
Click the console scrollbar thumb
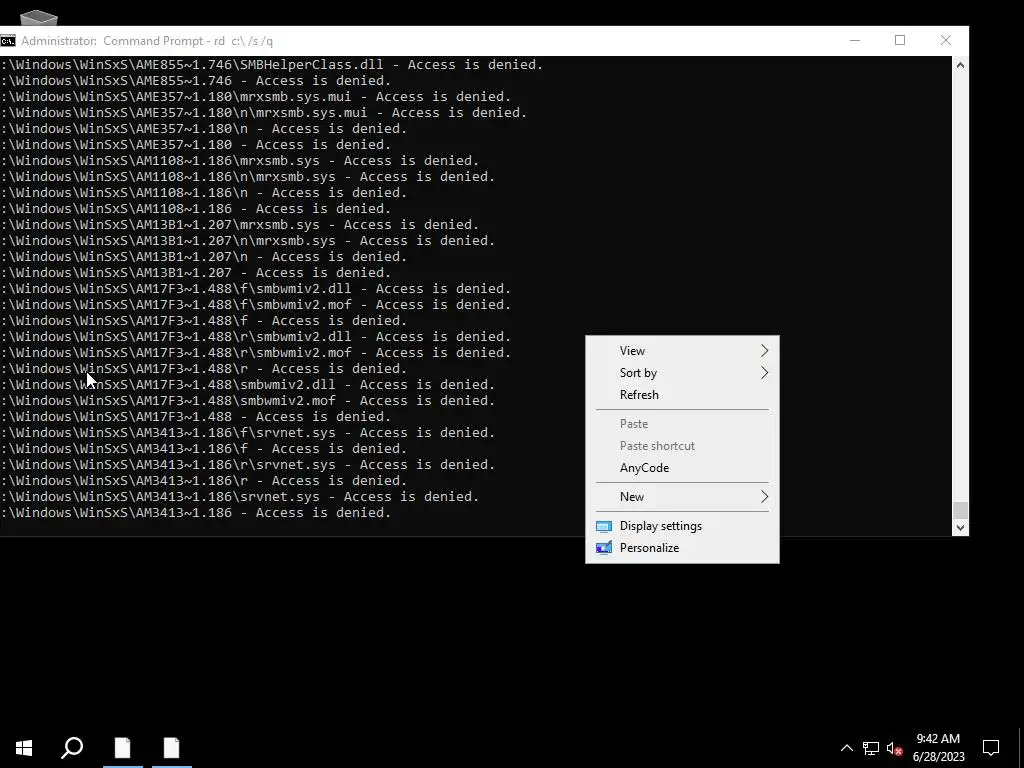[x=960, y=510]
